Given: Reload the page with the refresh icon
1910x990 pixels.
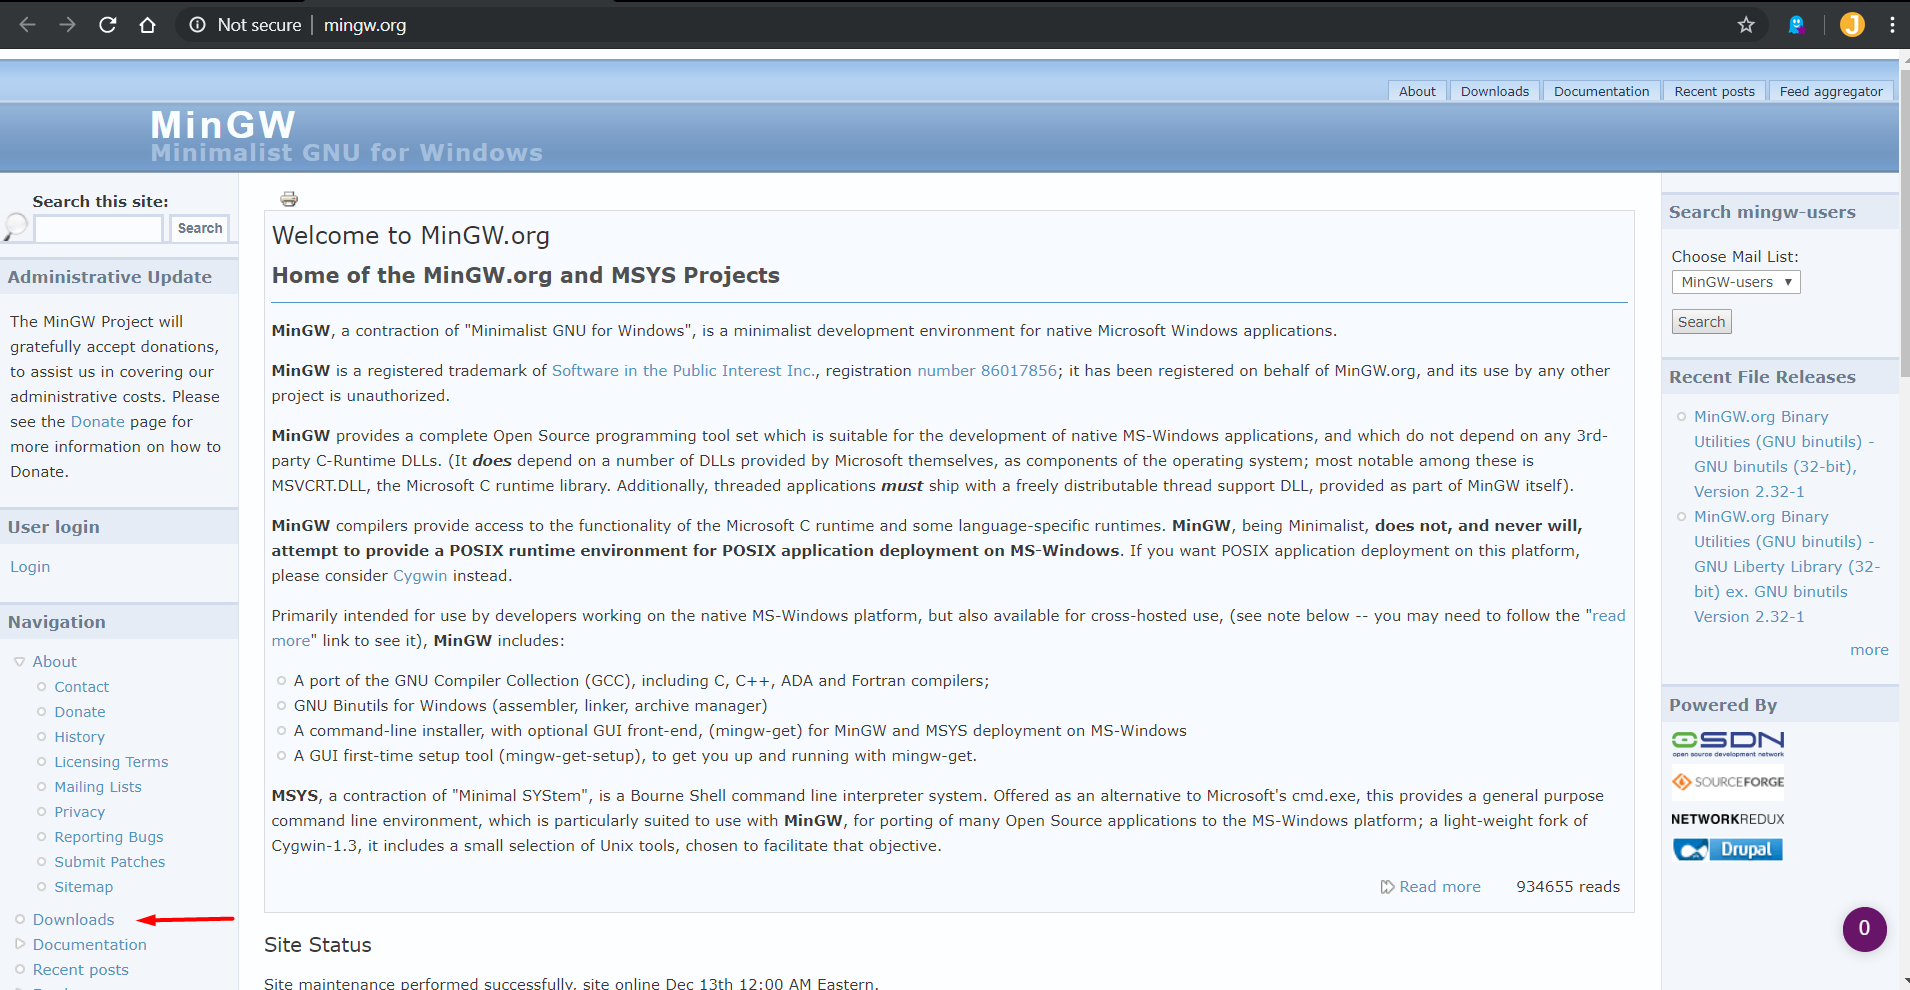Looking at the screenshot, I should 108,25.
